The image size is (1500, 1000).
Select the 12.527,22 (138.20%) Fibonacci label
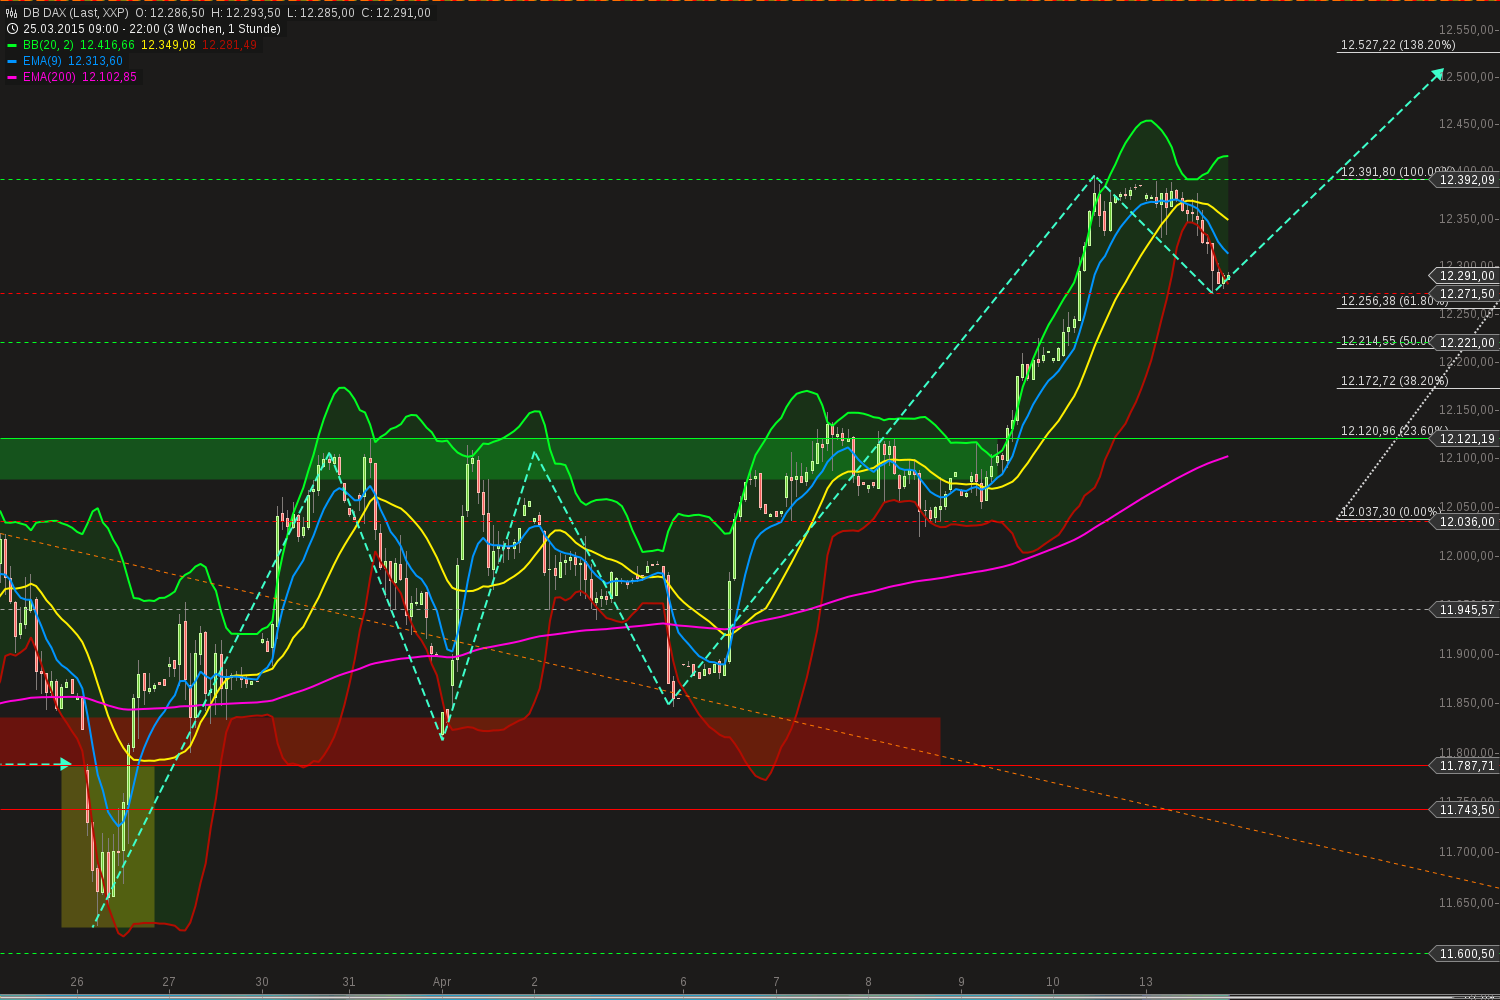click(x=1398, y=45)
